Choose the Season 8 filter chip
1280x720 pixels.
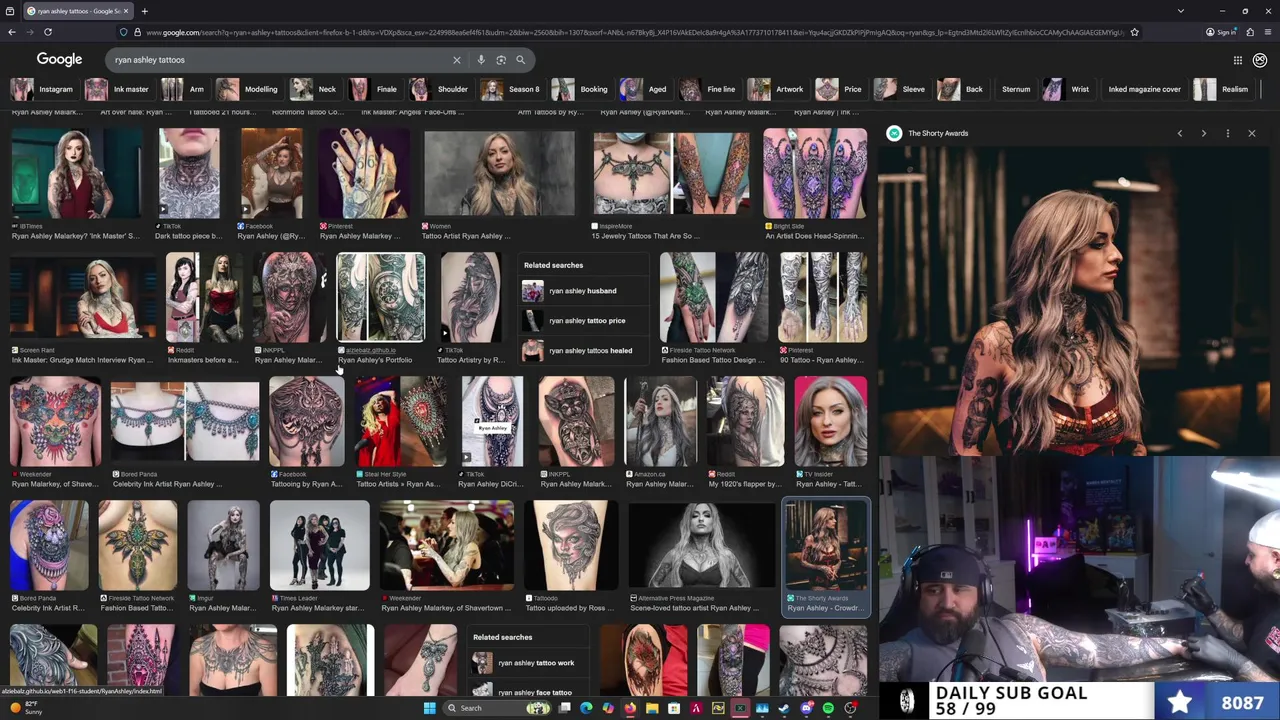(512, 89)
